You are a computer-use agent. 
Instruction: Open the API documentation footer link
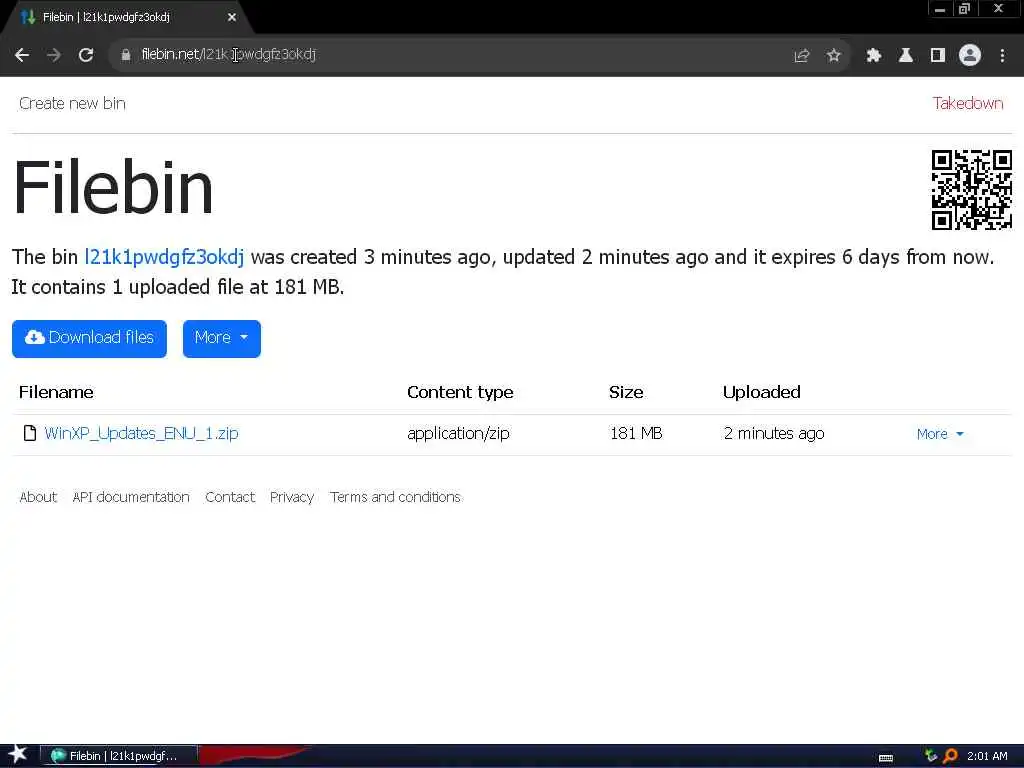(x=131, y=497)
